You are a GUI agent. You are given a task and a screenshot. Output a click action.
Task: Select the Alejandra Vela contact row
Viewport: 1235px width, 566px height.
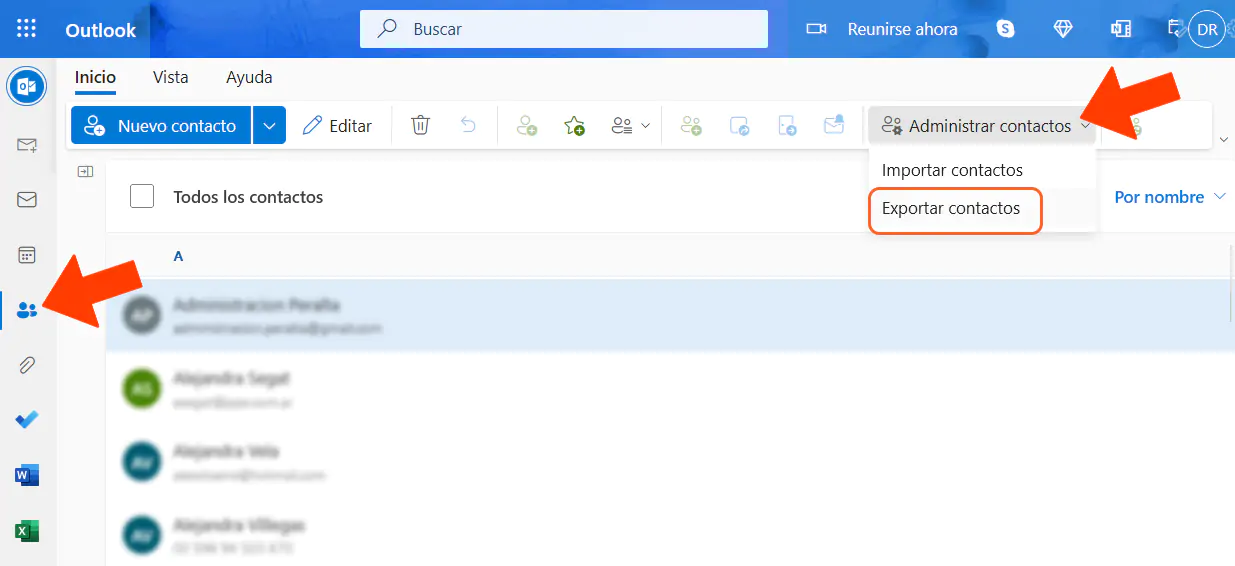[668, 461]
